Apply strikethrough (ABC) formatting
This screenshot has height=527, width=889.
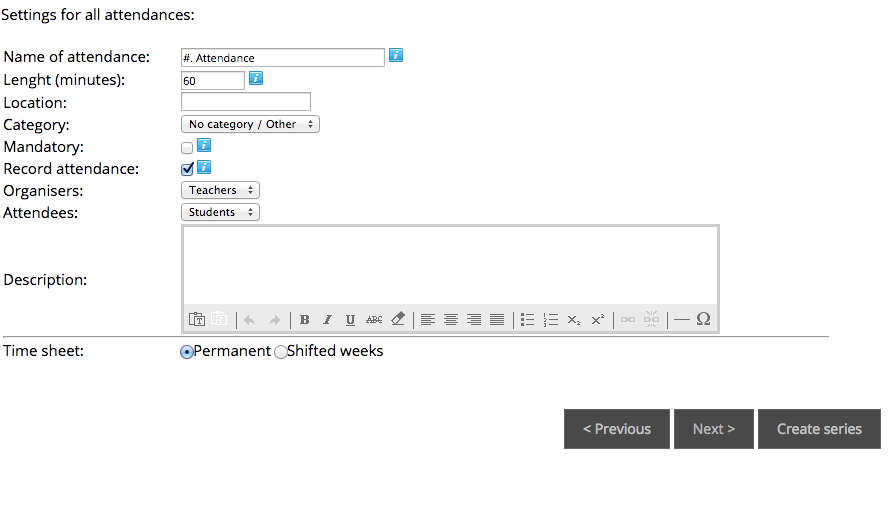374,320
